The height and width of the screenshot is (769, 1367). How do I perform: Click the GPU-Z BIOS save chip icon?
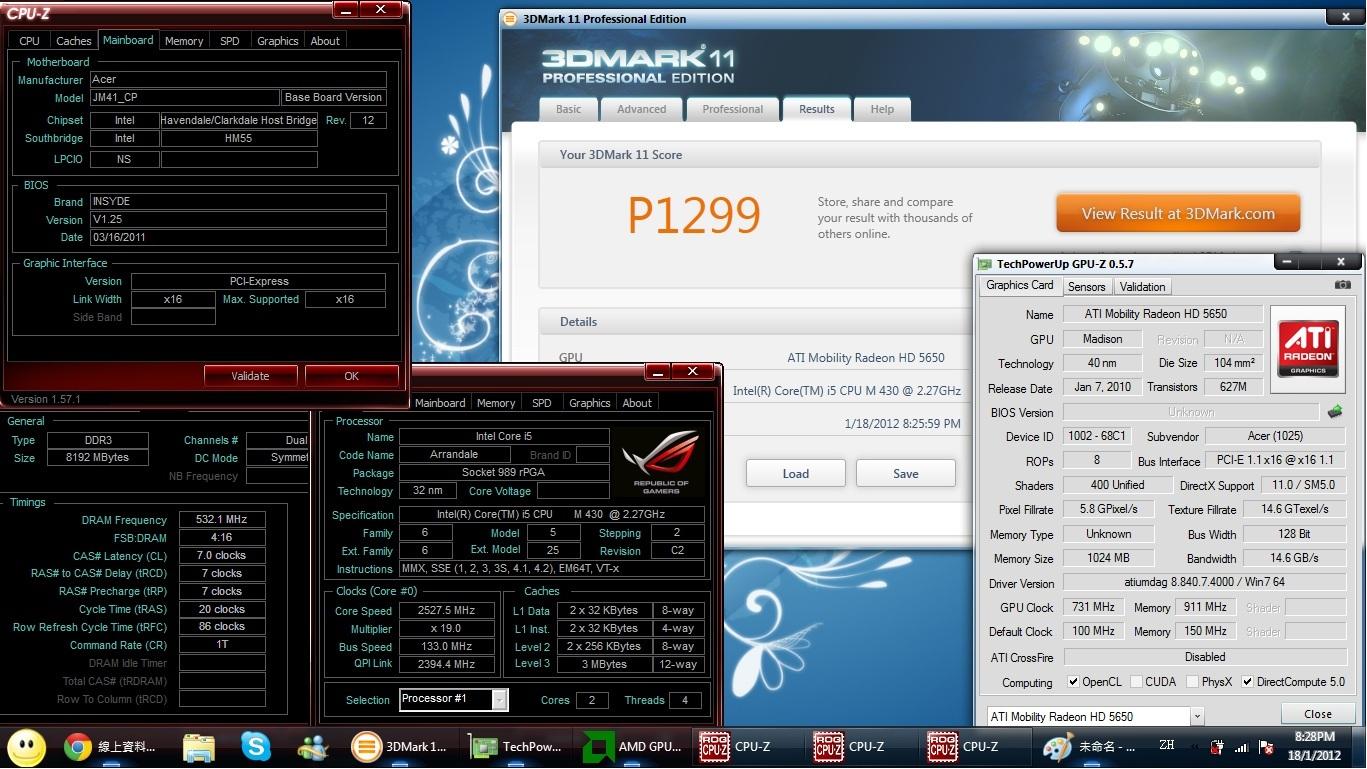[x=1334, y=411]
